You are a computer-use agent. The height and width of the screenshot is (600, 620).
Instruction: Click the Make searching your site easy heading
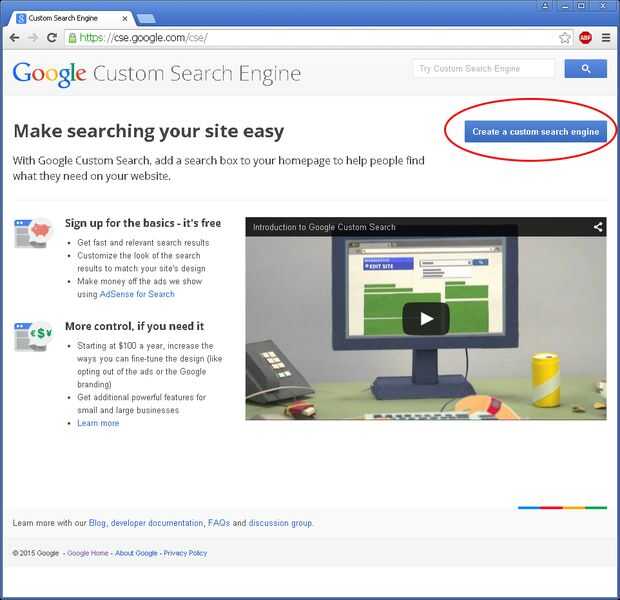tap(149, 131)
